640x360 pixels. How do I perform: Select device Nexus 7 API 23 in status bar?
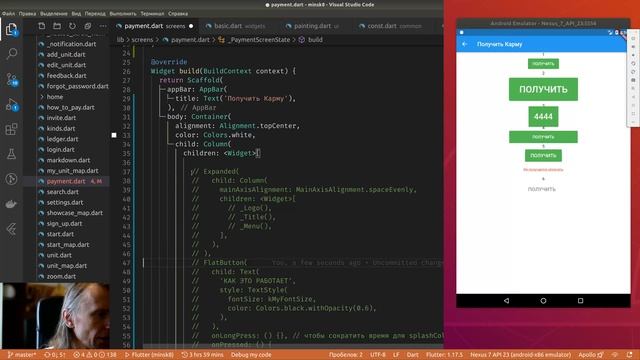(520, 355)
